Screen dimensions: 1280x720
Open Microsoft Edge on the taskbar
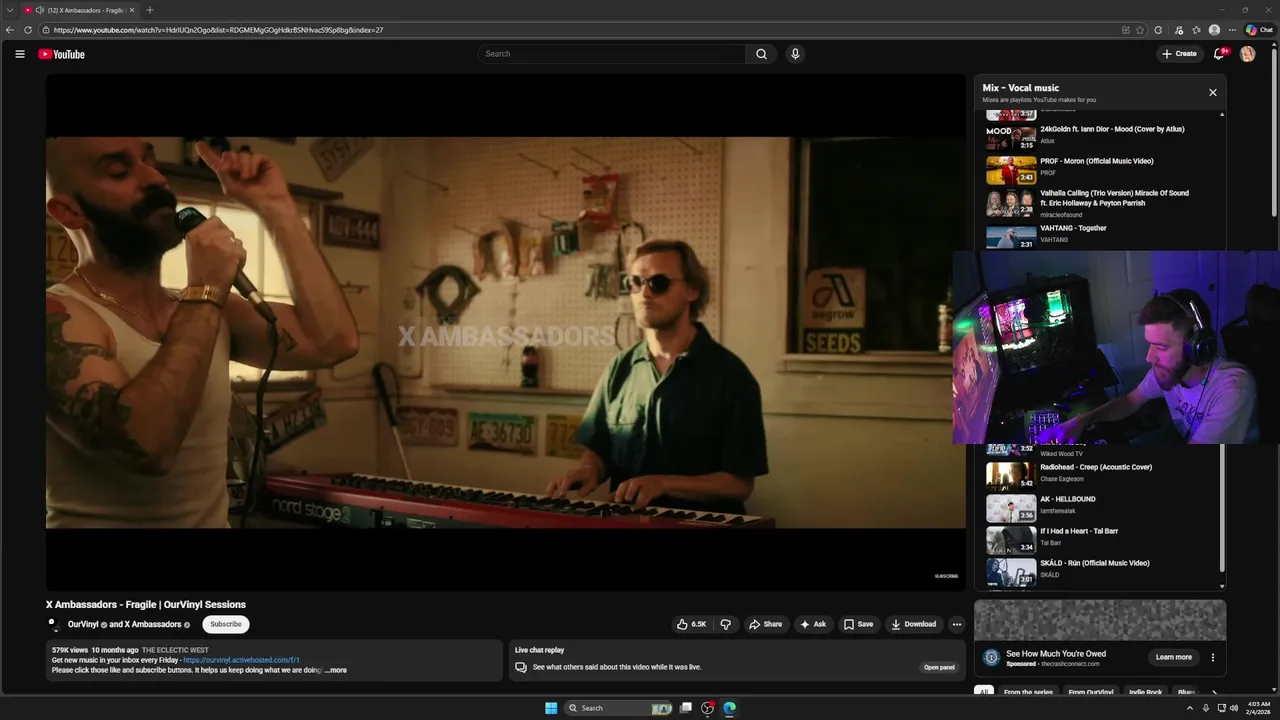click(730, 708)
